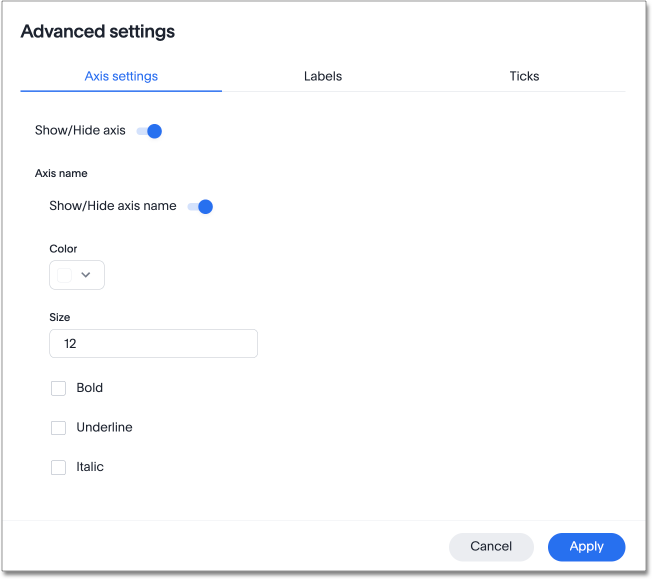
Task: Open the Ticks tab
Action: click(524, 76)
